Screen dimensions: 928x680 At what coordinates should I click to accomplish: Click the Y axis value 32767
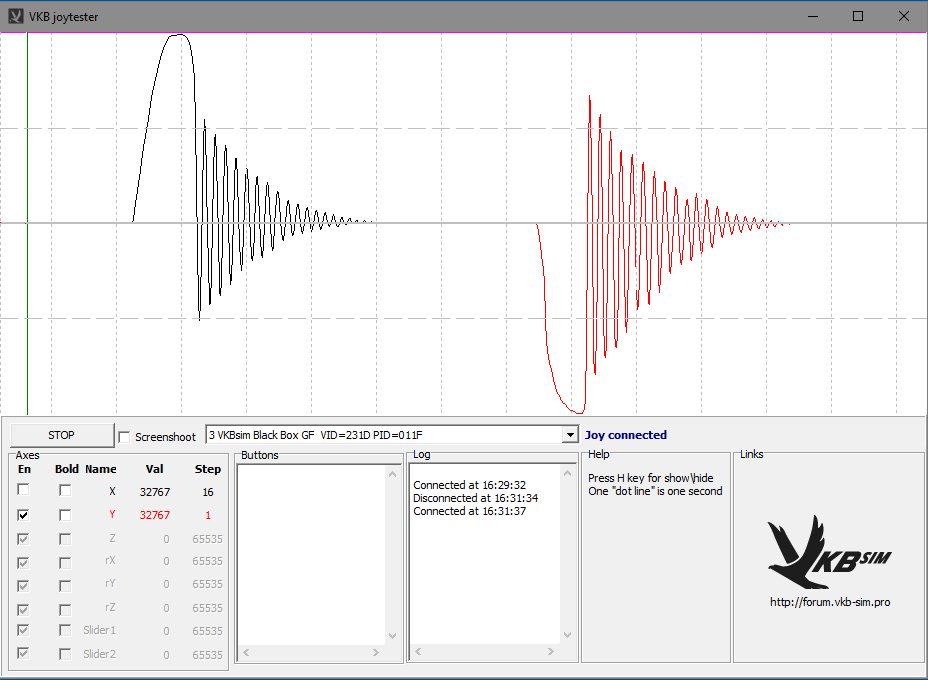(x=154, y=515)
